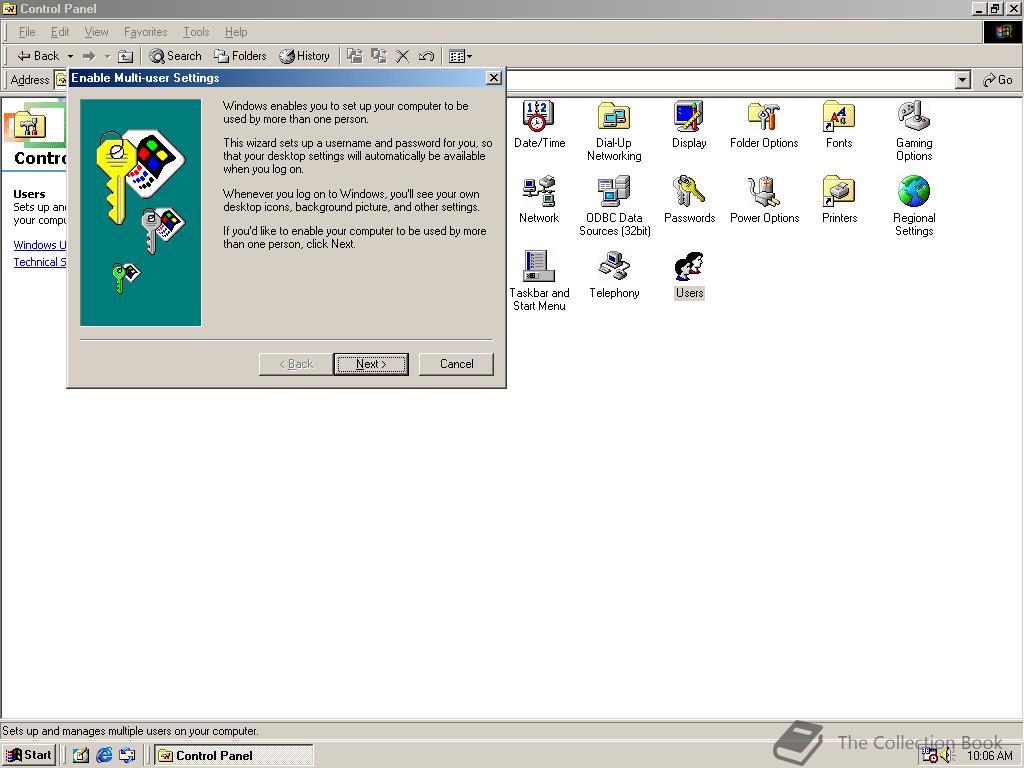
Task: Close the Enable Multi-user Settings dialog
Action: pyautogui.click(x=494, y=78)
